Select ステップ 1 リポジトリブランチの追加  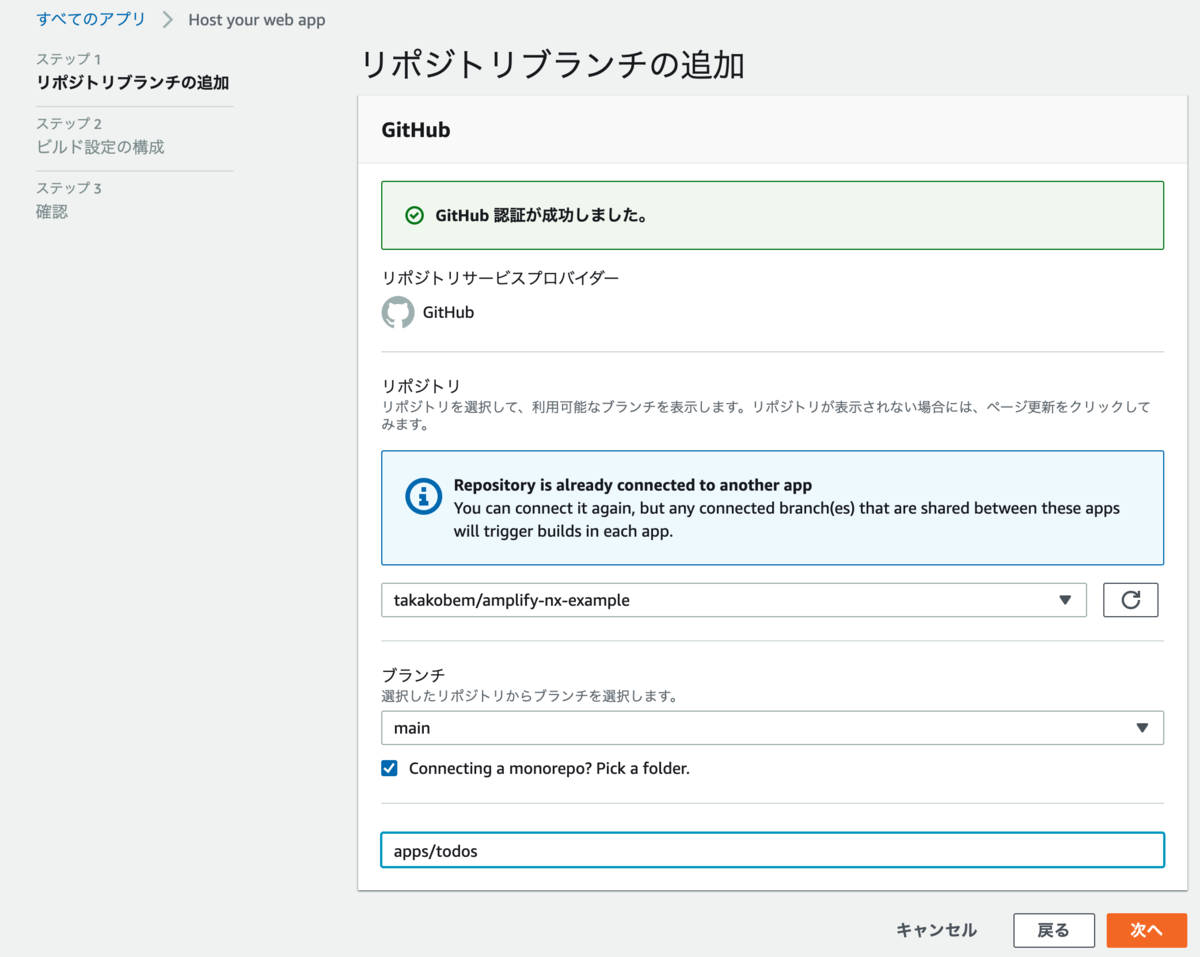coord(133,72)
